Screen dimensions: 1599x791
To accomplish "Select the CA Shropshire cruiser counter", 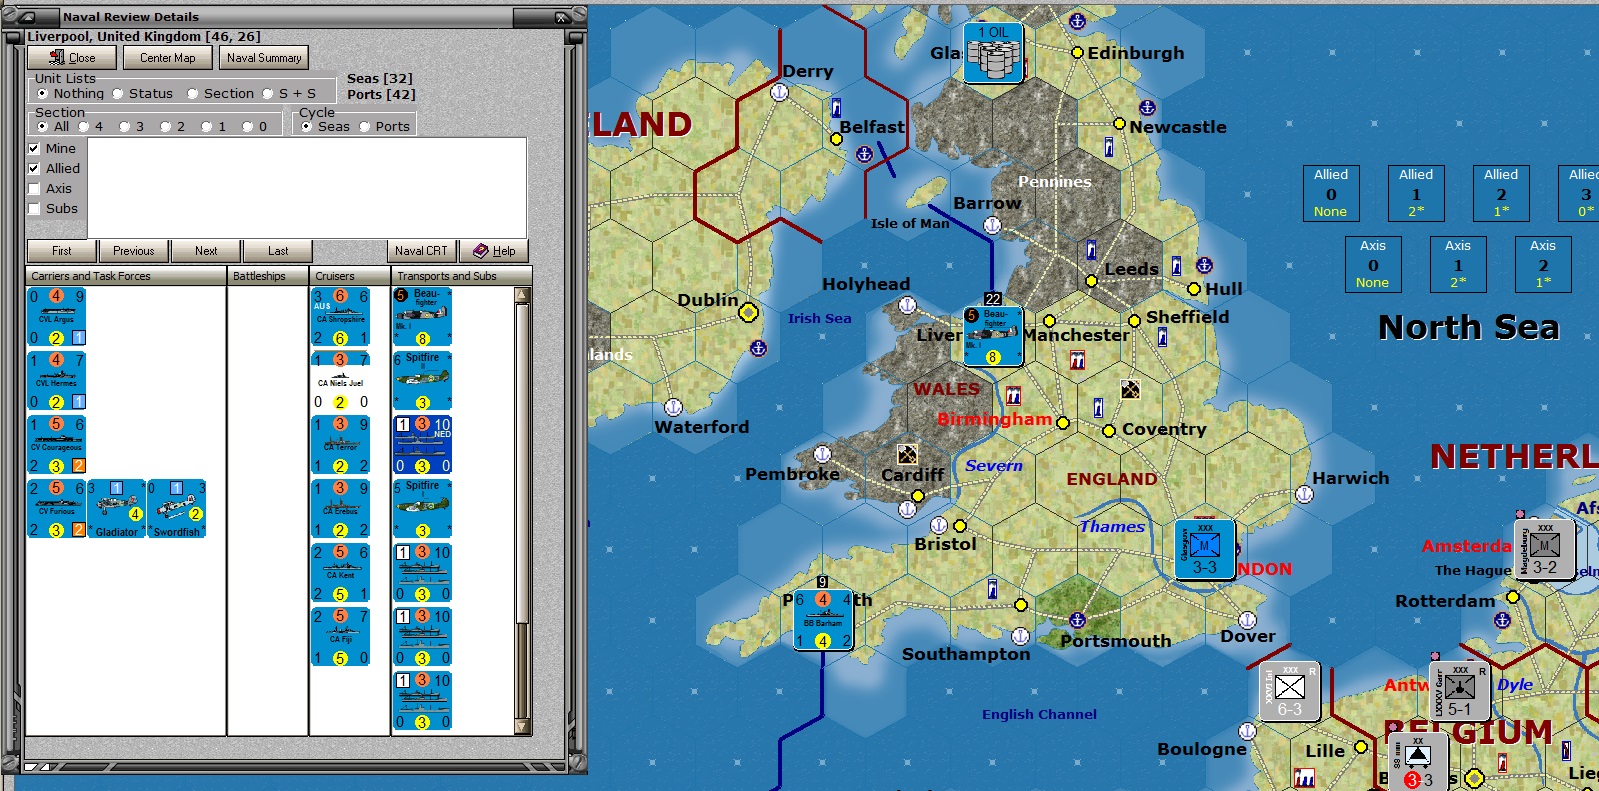I will tap(341, 317).
